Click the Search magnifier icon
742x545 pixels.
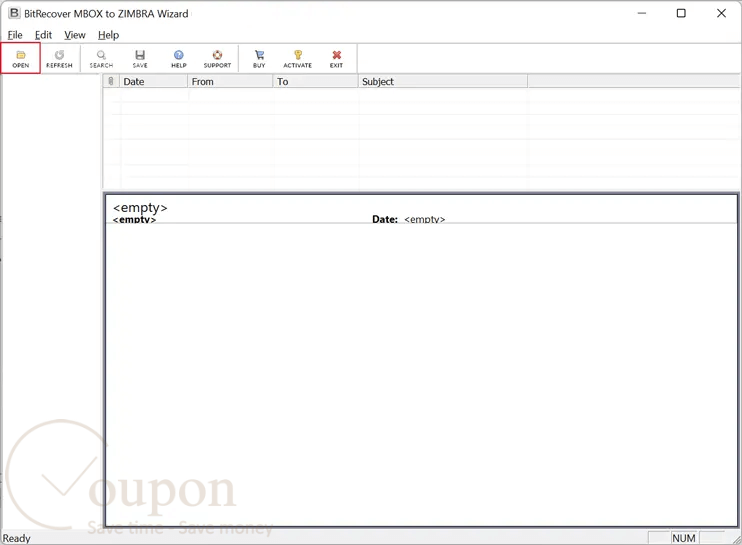tap(101, 58)
